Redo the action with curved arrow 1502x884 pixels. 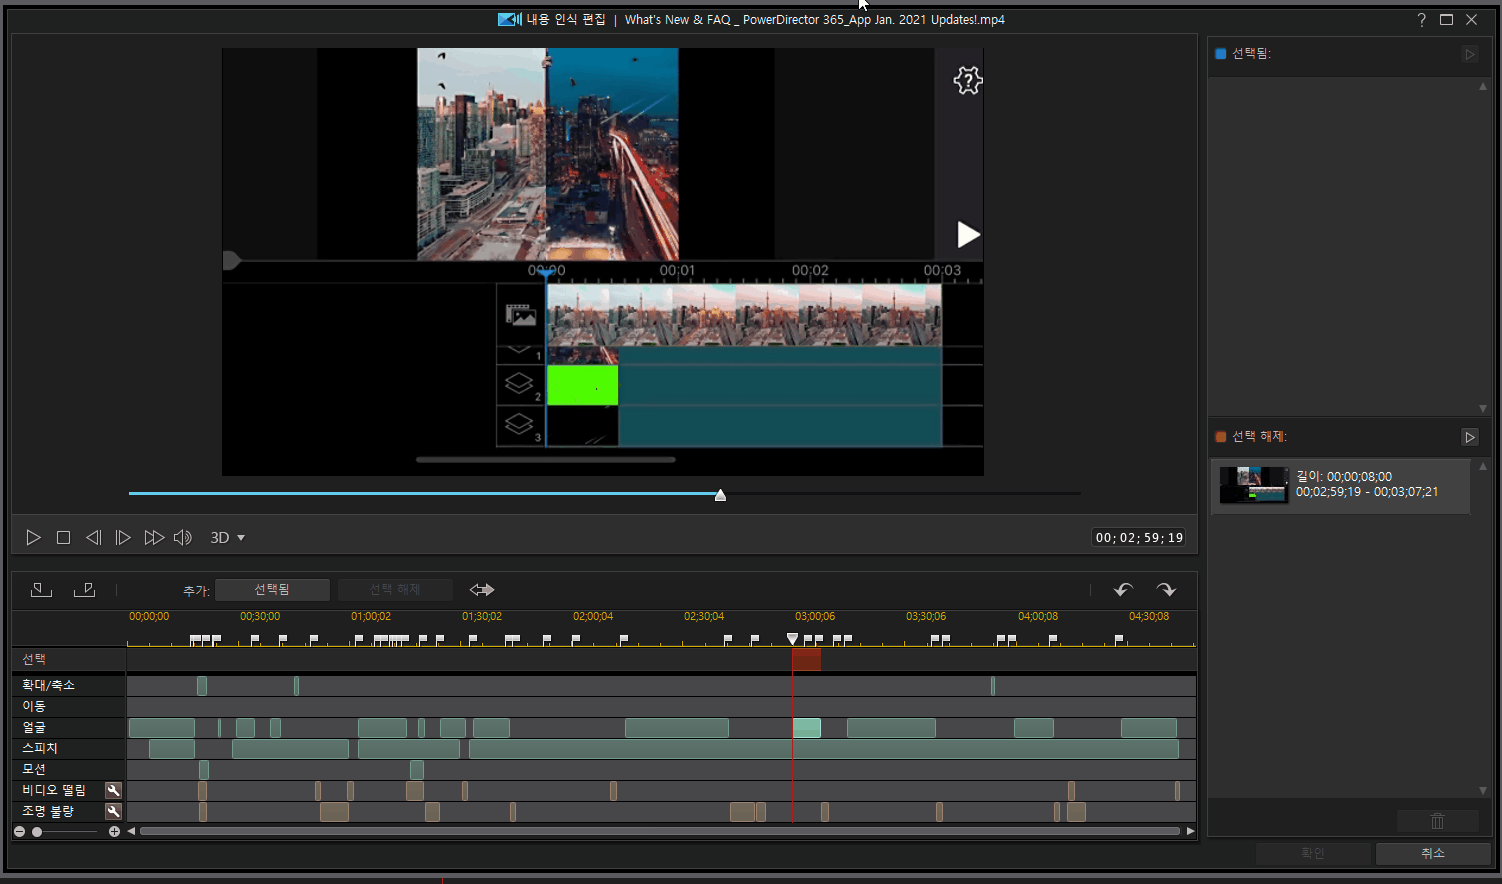pos(1166,590)
